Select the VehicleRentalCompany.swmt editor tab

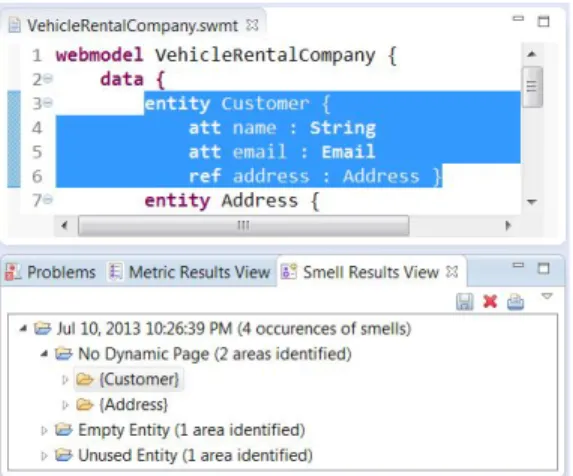point(133,26)
